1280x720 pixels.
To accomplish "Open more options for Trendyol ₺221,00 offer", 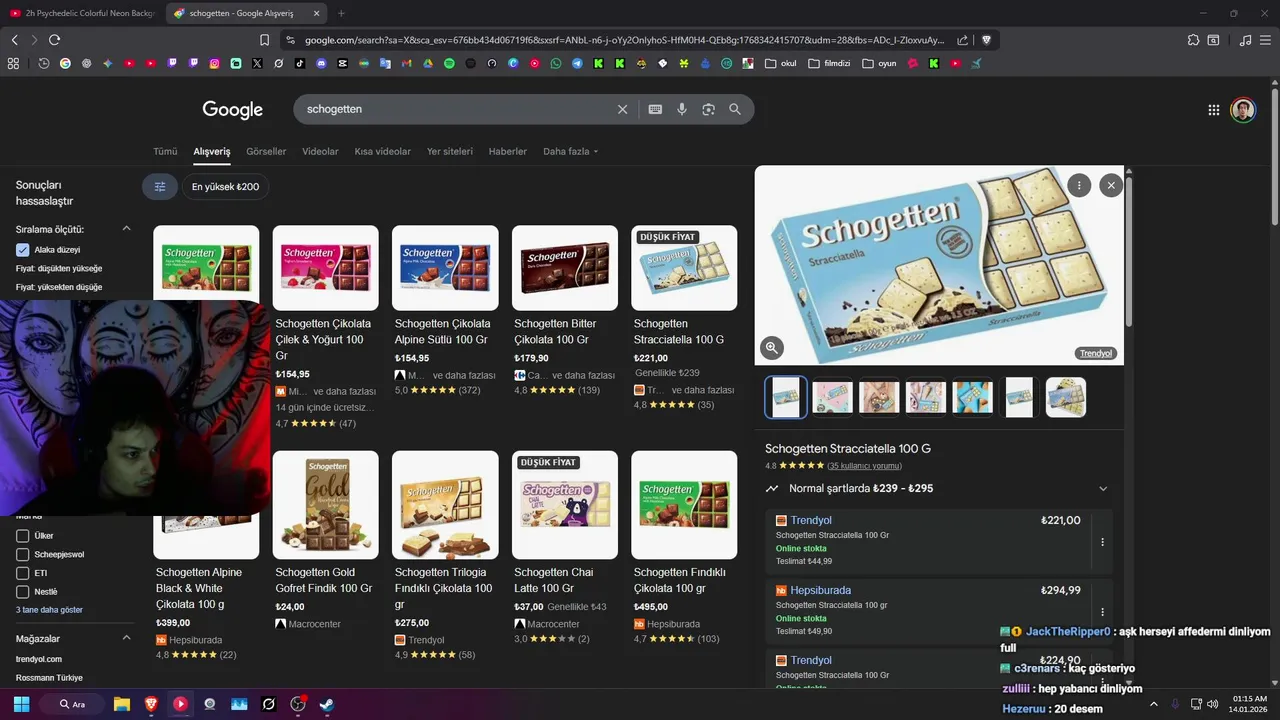I will point(1103,542).
